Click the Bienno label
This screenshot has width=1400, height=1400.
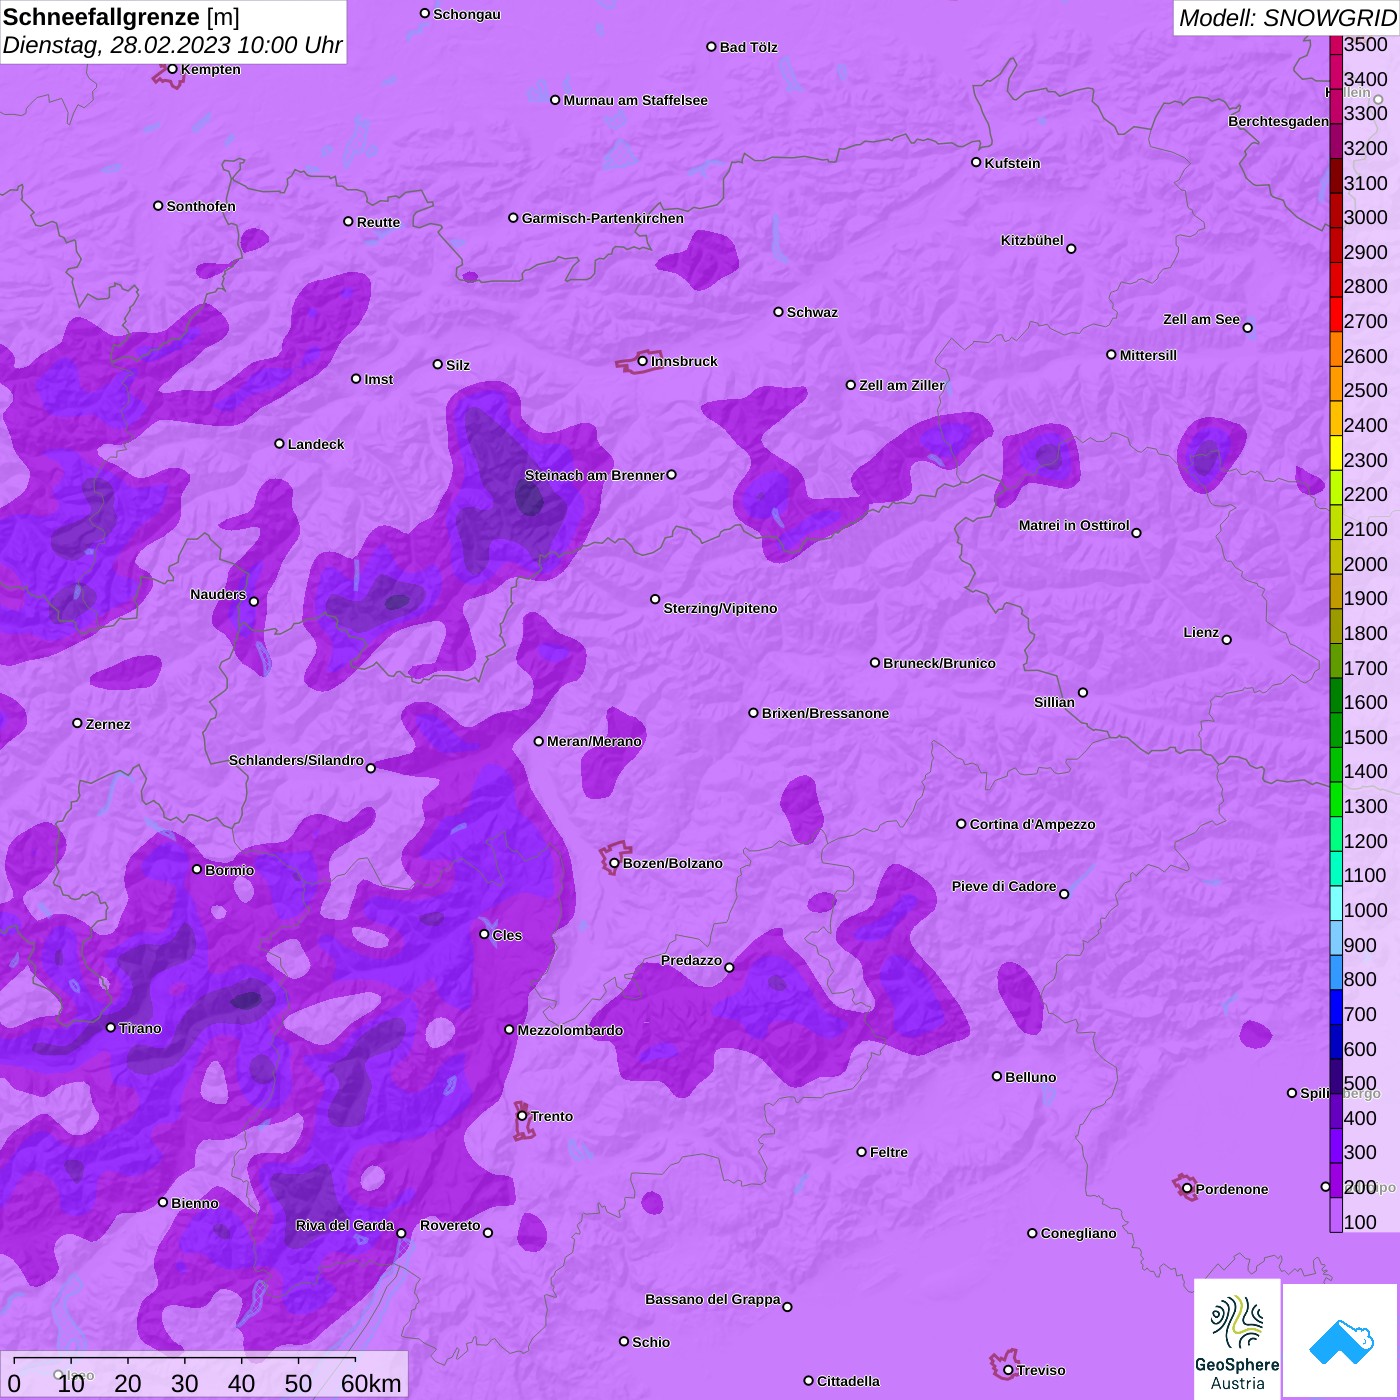pyautogui.click(x=195, y=1203)
